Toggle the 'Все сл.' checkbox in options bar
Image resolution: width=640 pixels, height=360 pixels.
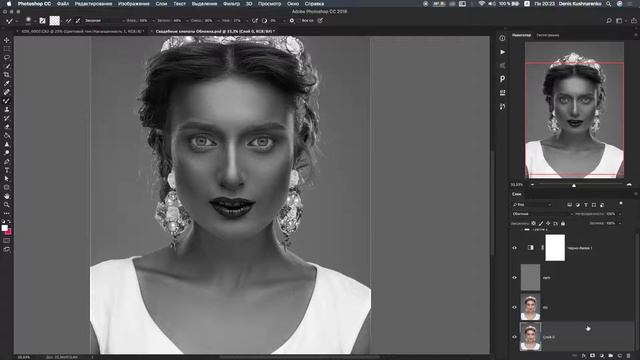coord(299,20)
